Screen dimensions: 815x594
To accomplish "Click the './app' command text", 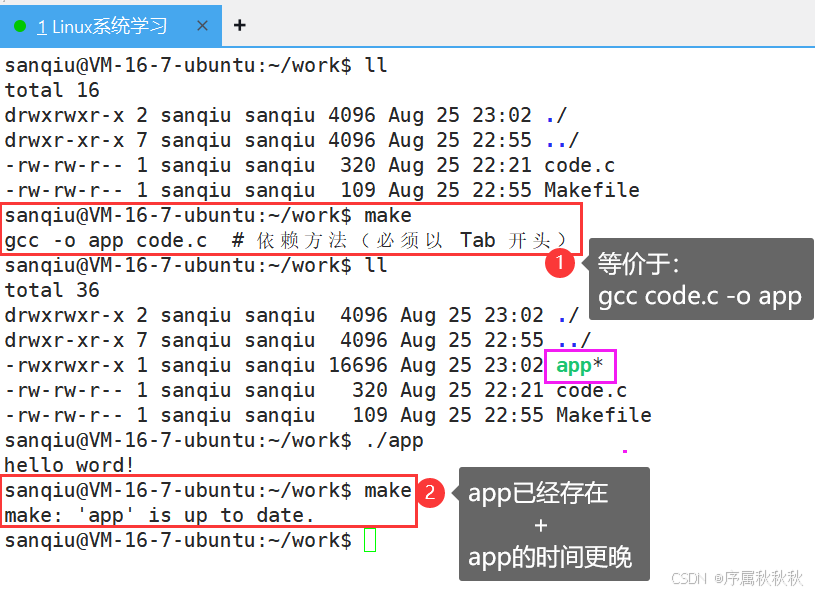I will coord(394,441).
